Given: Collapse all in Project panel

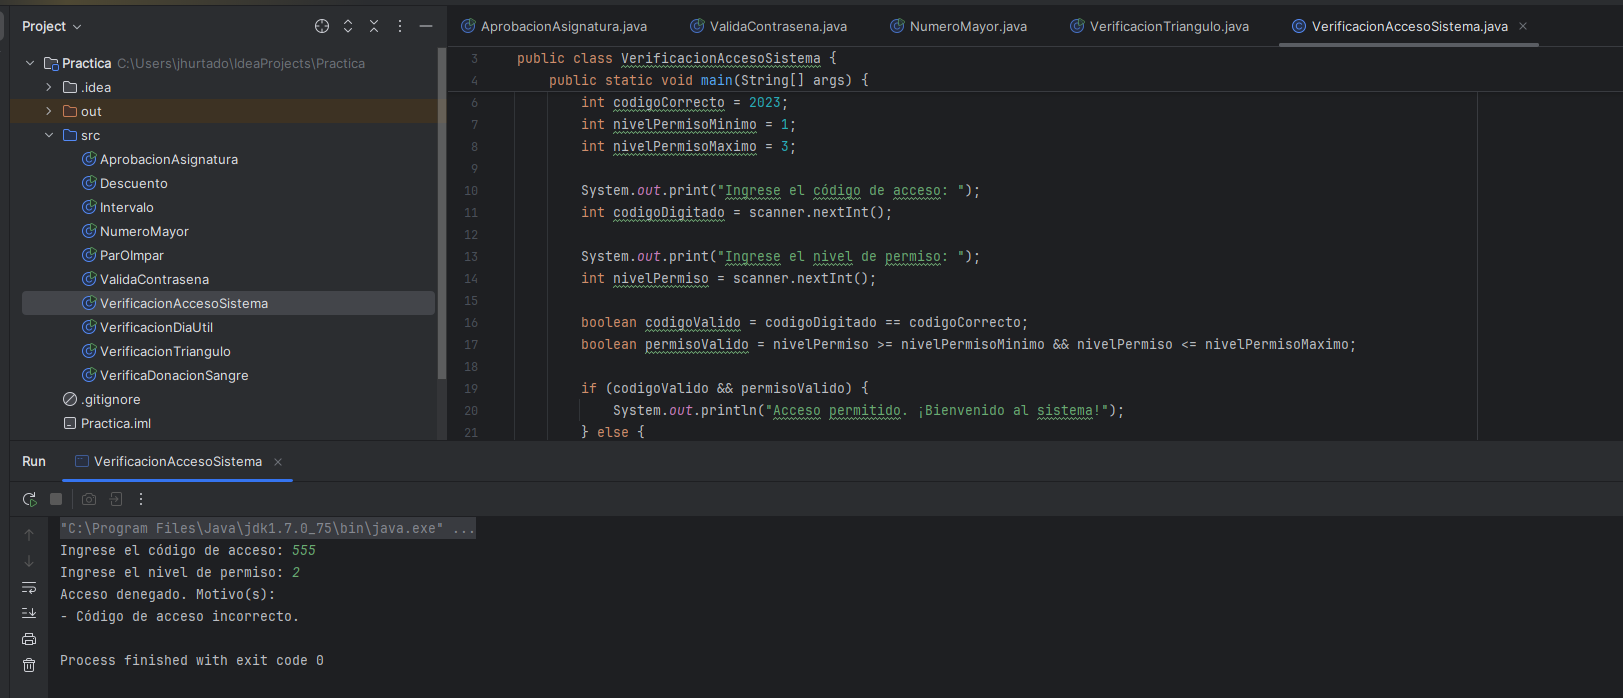Looking at the screenshot, I should (x=374, y=26).
